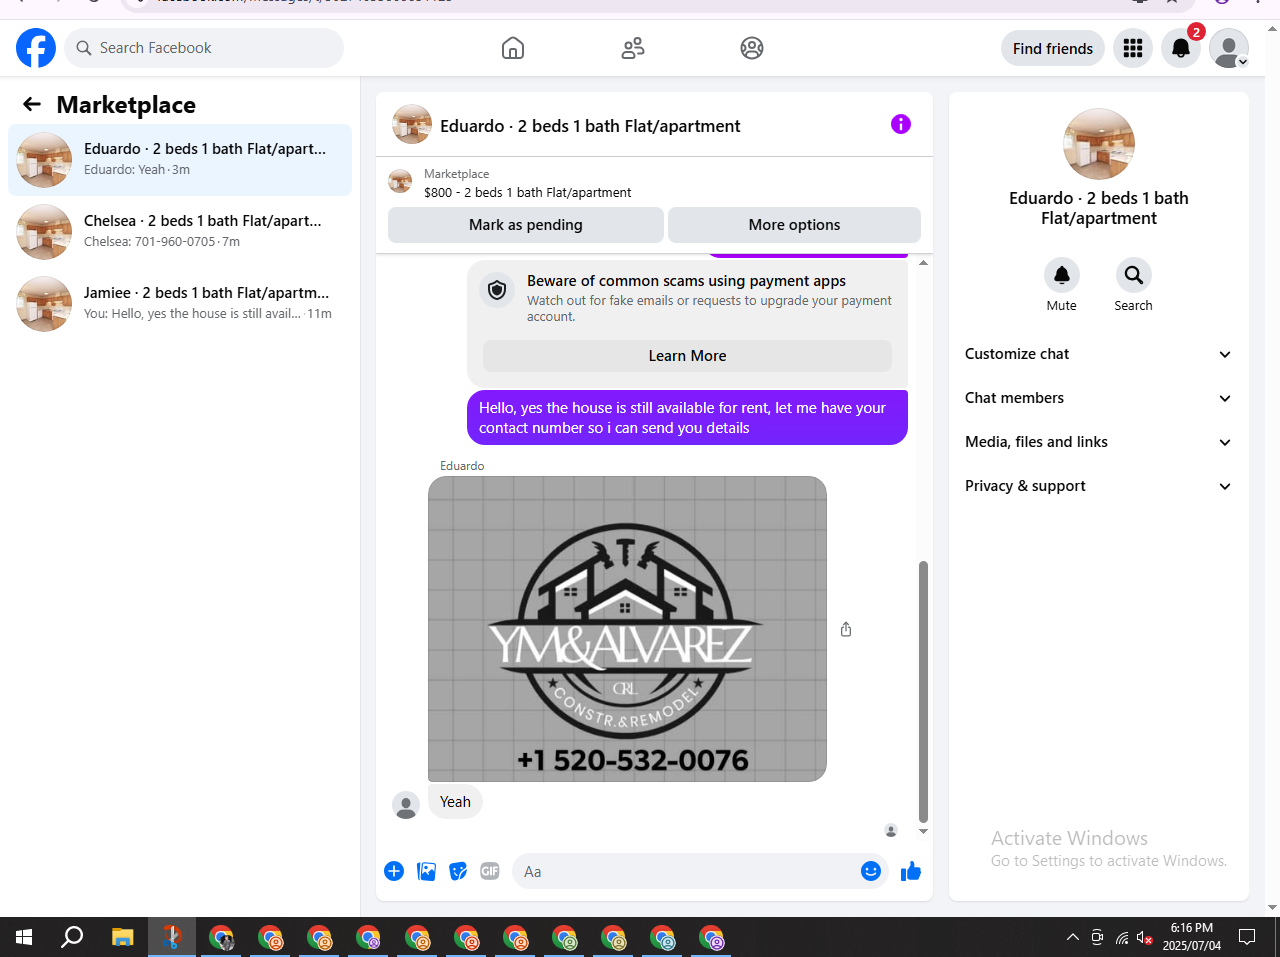Open the menu grid icon
Screen dimensions: 1280x957
[x=1133, y=48]
